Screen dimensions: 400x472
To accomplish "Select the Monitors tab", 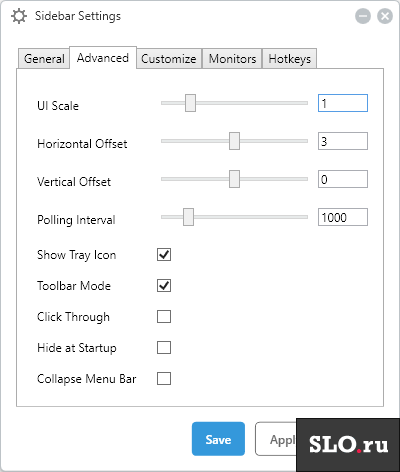I will 232,59.
